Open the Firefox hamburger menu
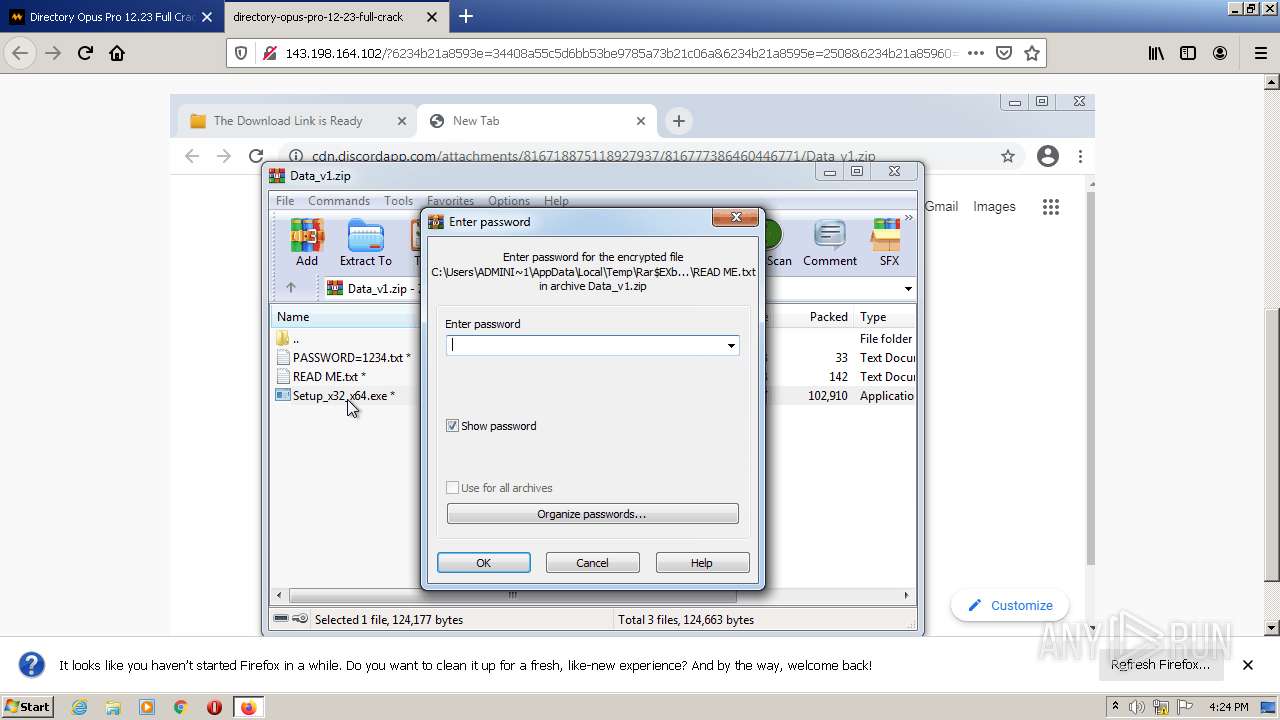This screenshot has width=1280, height=720. click(x=1260, y=53)
